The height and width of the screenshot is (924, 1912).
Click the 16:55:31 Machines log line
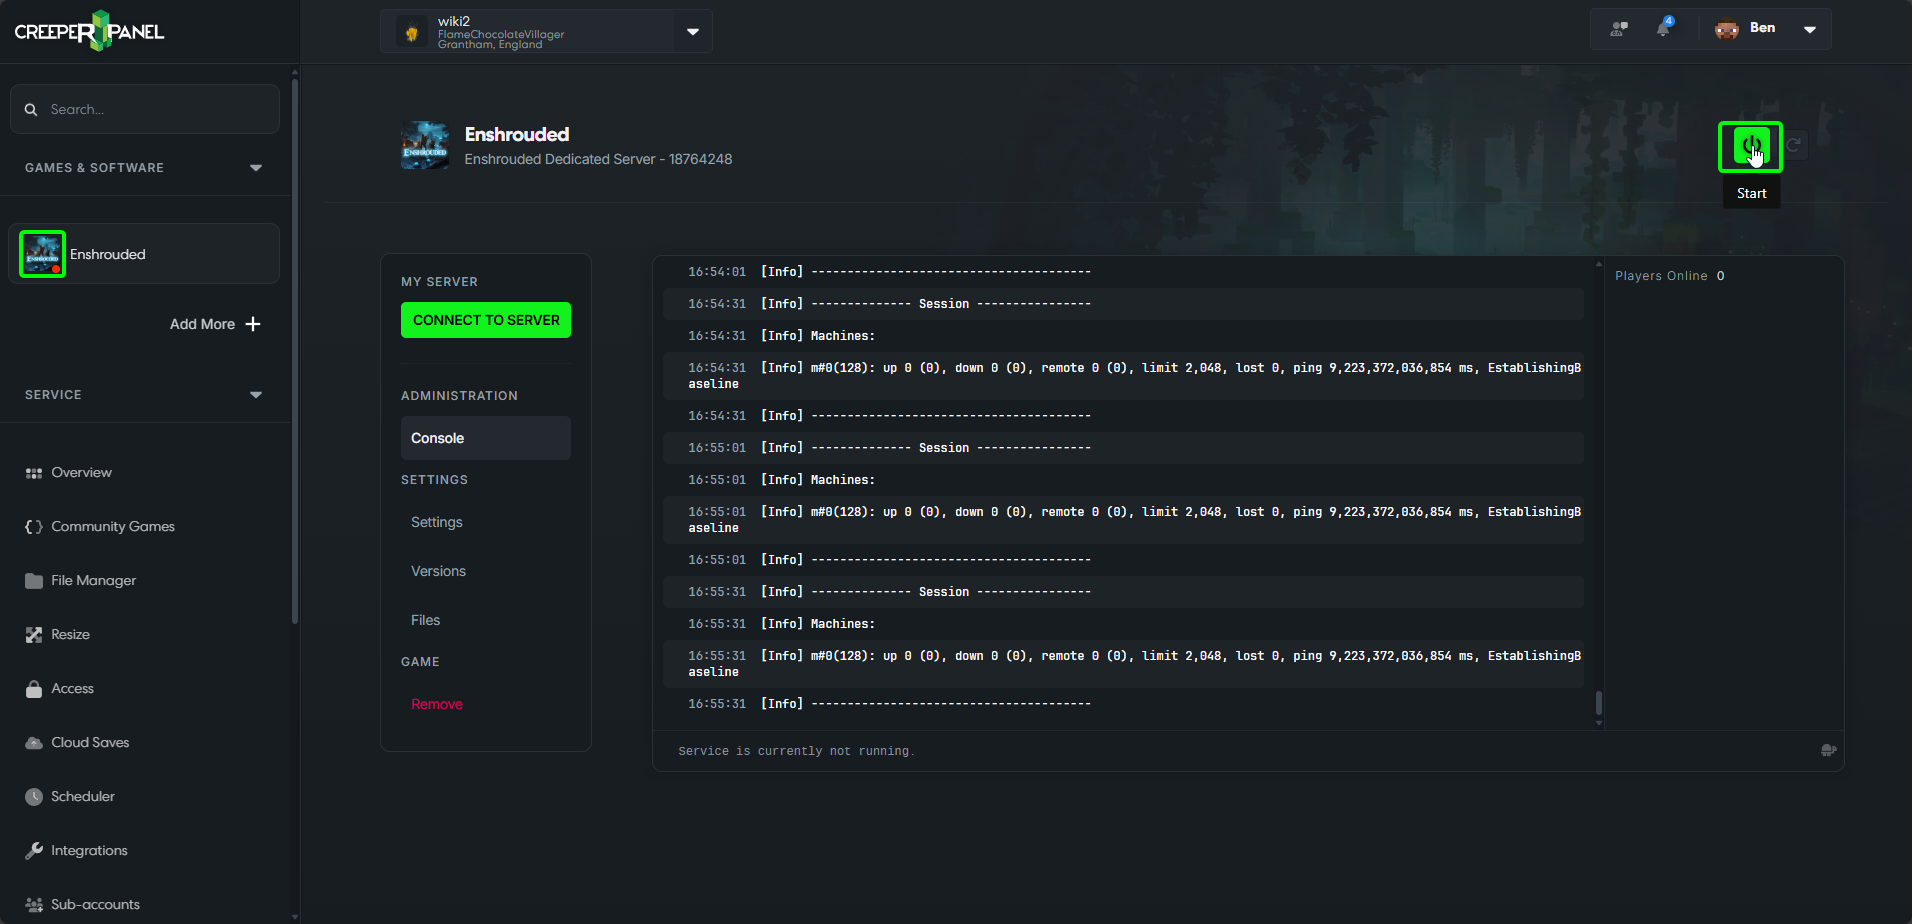[x=1123, y=624]
